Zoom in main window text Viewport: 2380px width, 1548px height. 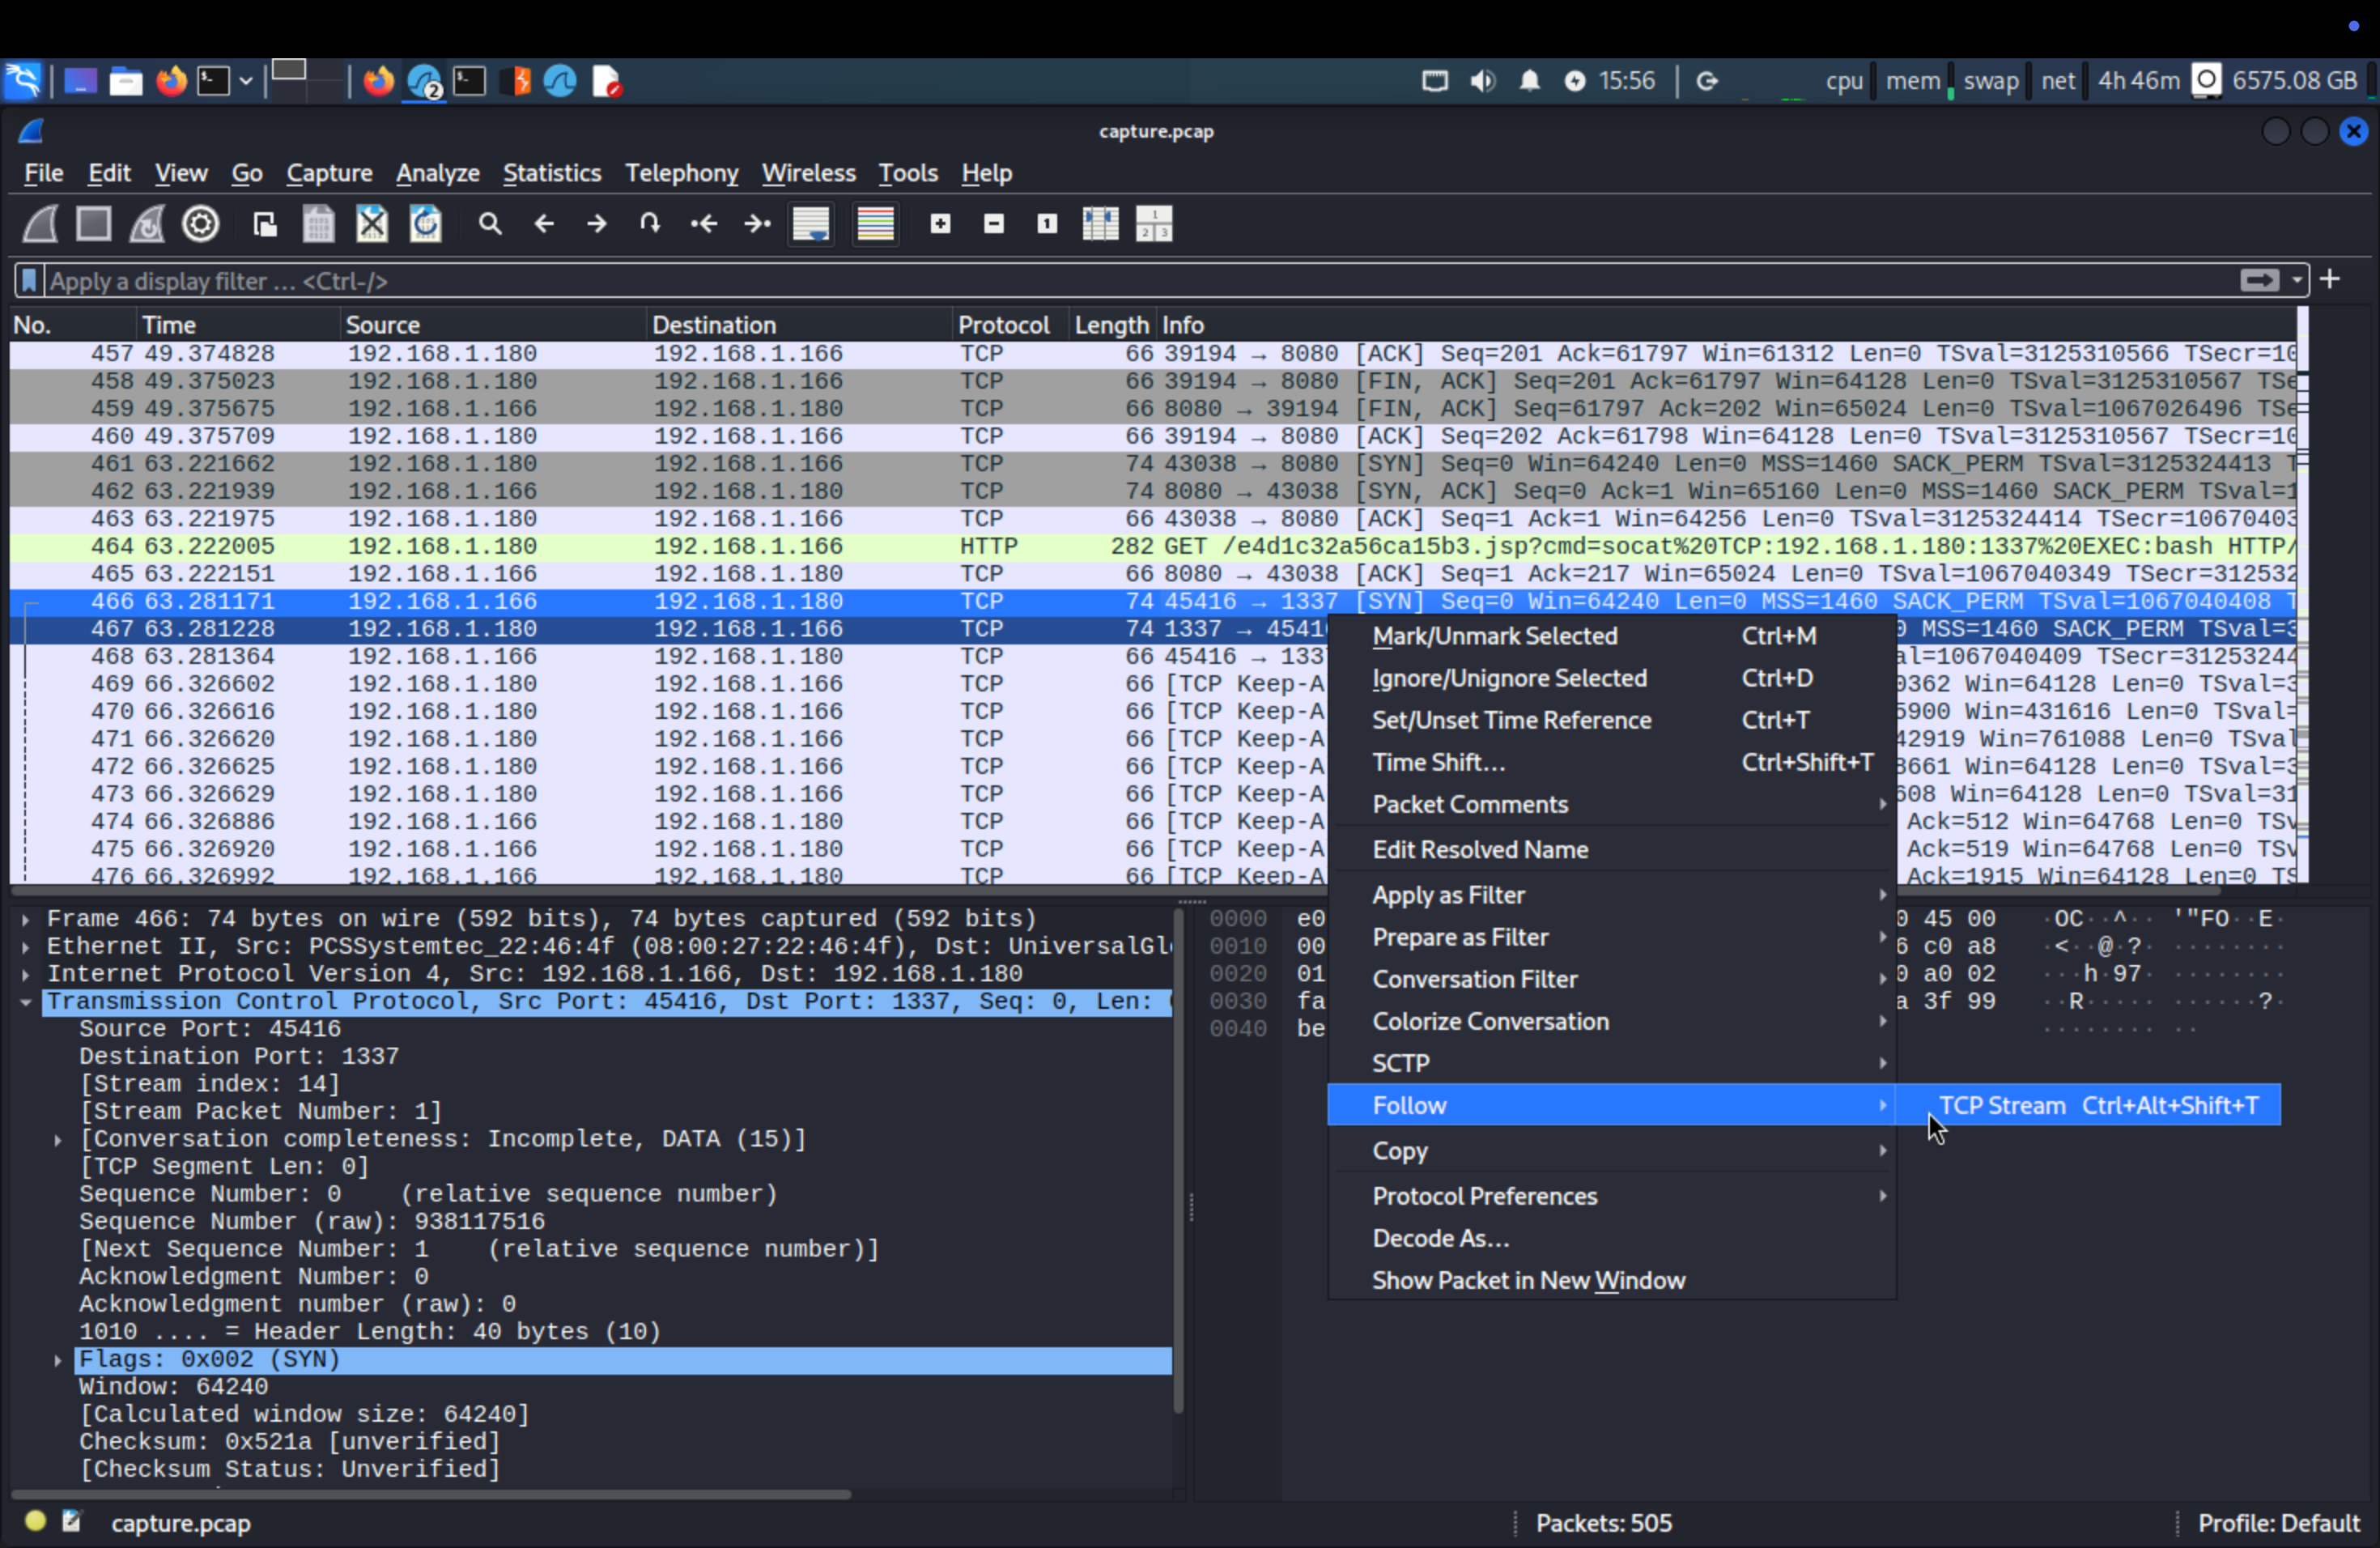click(940, 223)
